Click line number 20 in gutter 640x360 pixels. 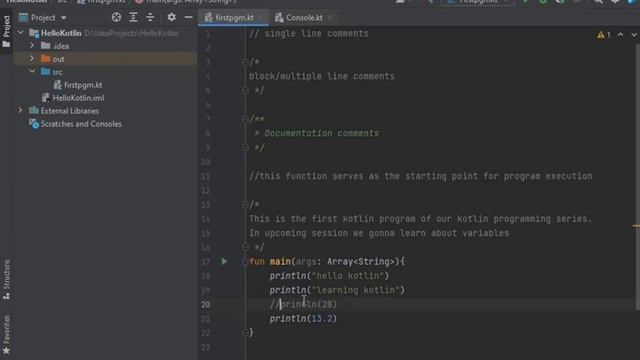206,304
